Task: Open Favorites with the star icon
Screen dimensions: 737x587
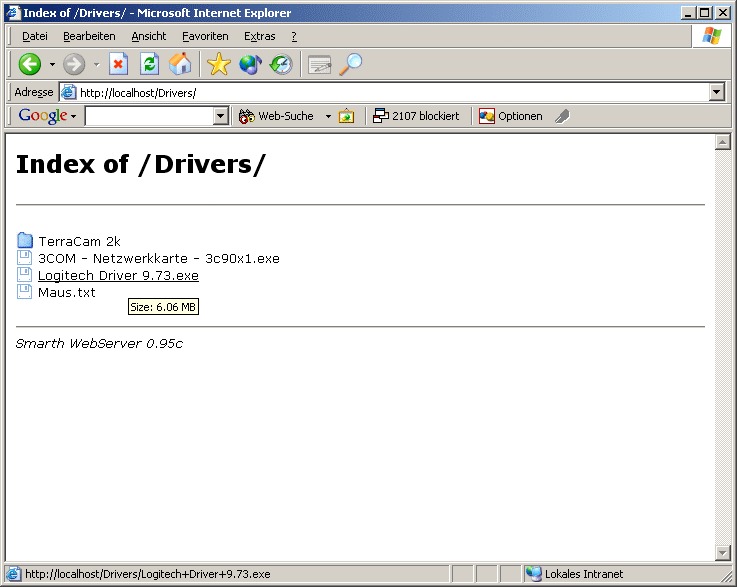Action: tap(219, 64)
